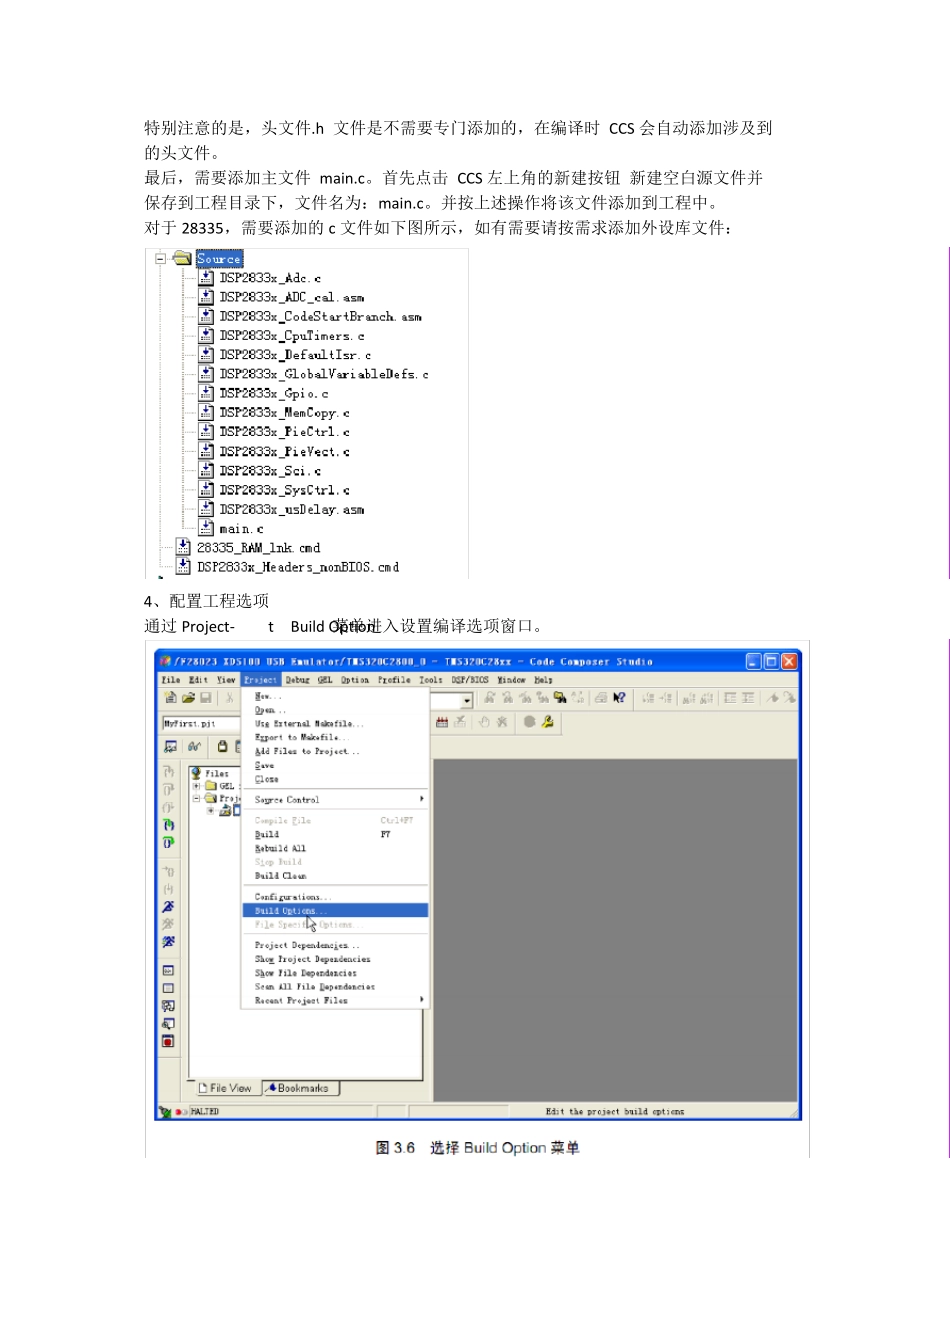
Task: Click the glasses watch icon in toolbar
Action: click(194, 746)
